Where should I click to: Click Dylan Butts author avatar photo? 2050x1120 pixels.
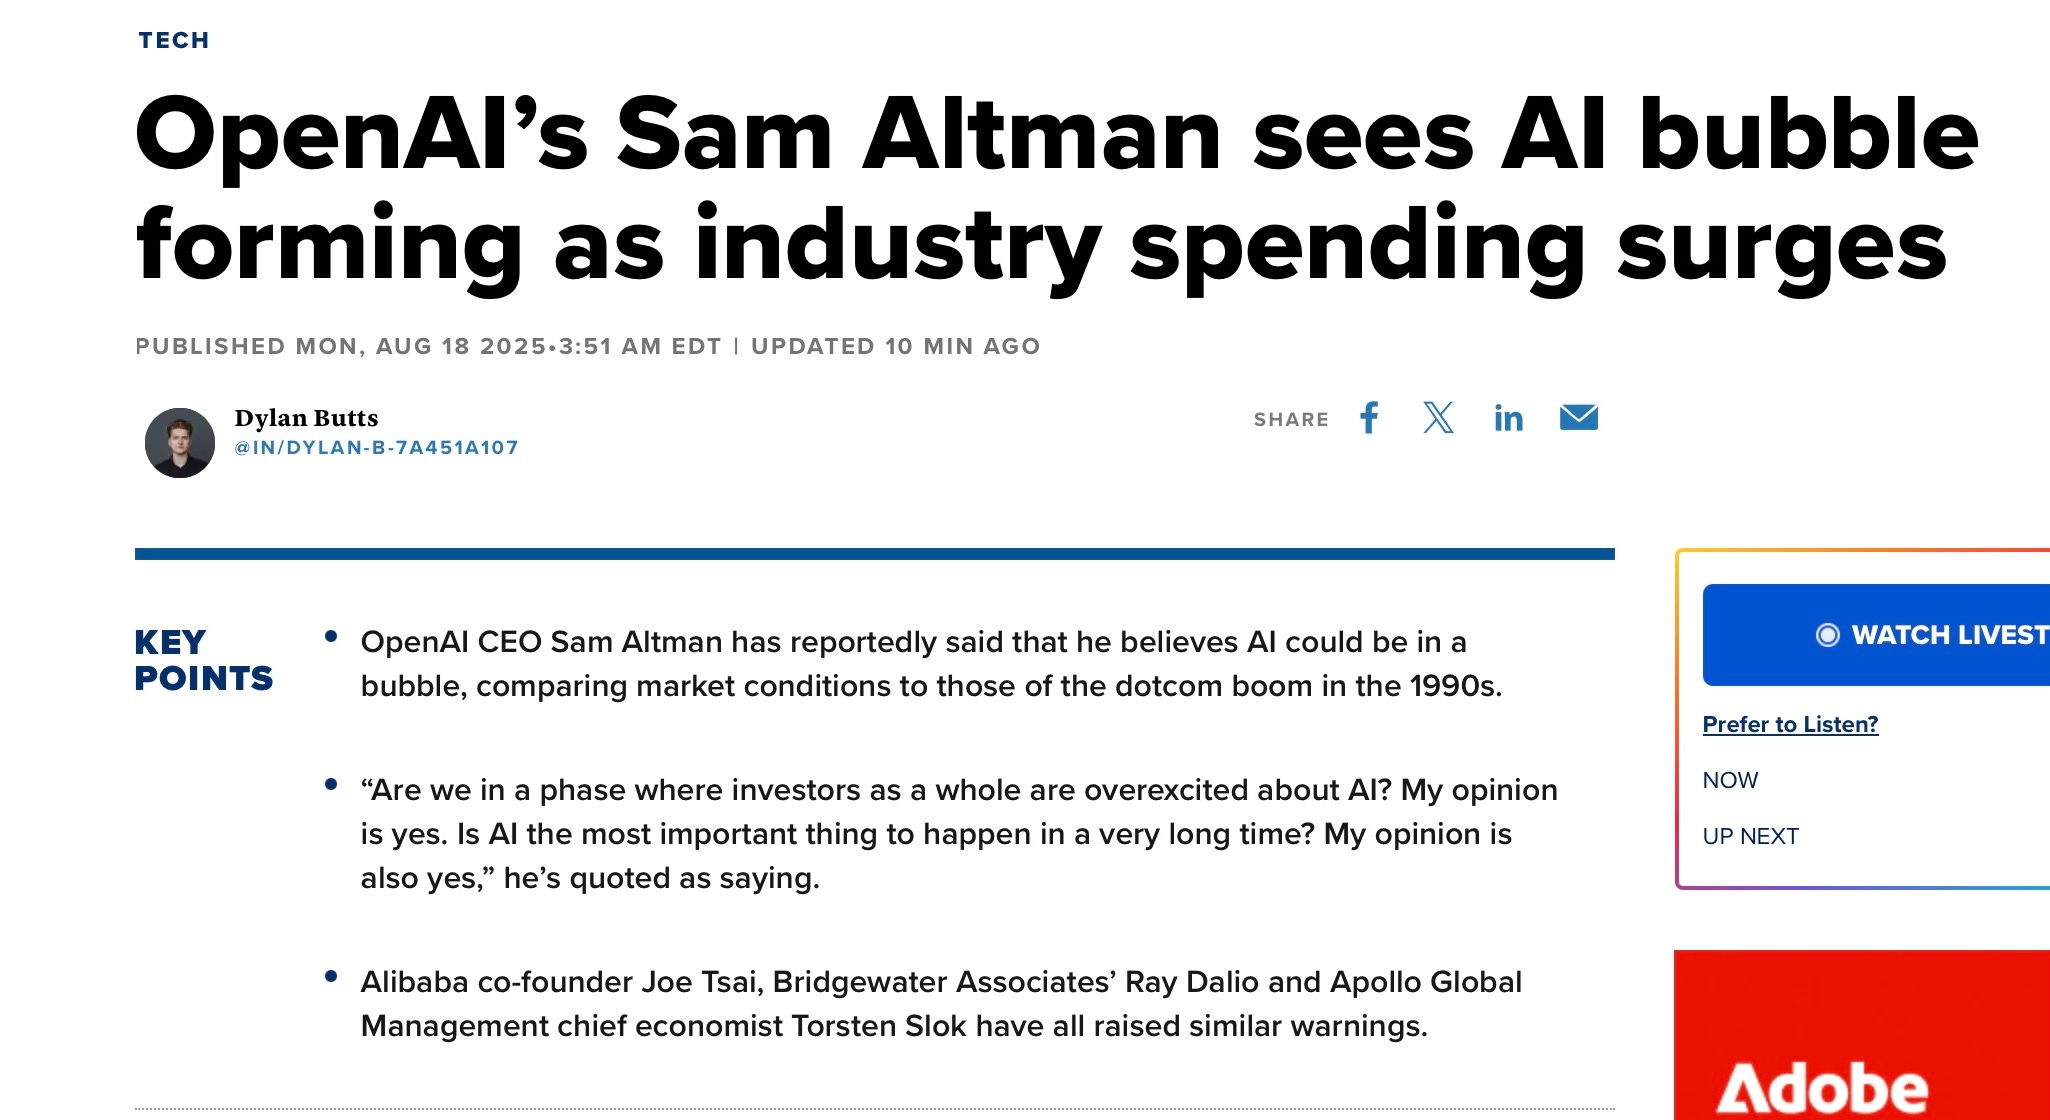[x=180, y=442]
